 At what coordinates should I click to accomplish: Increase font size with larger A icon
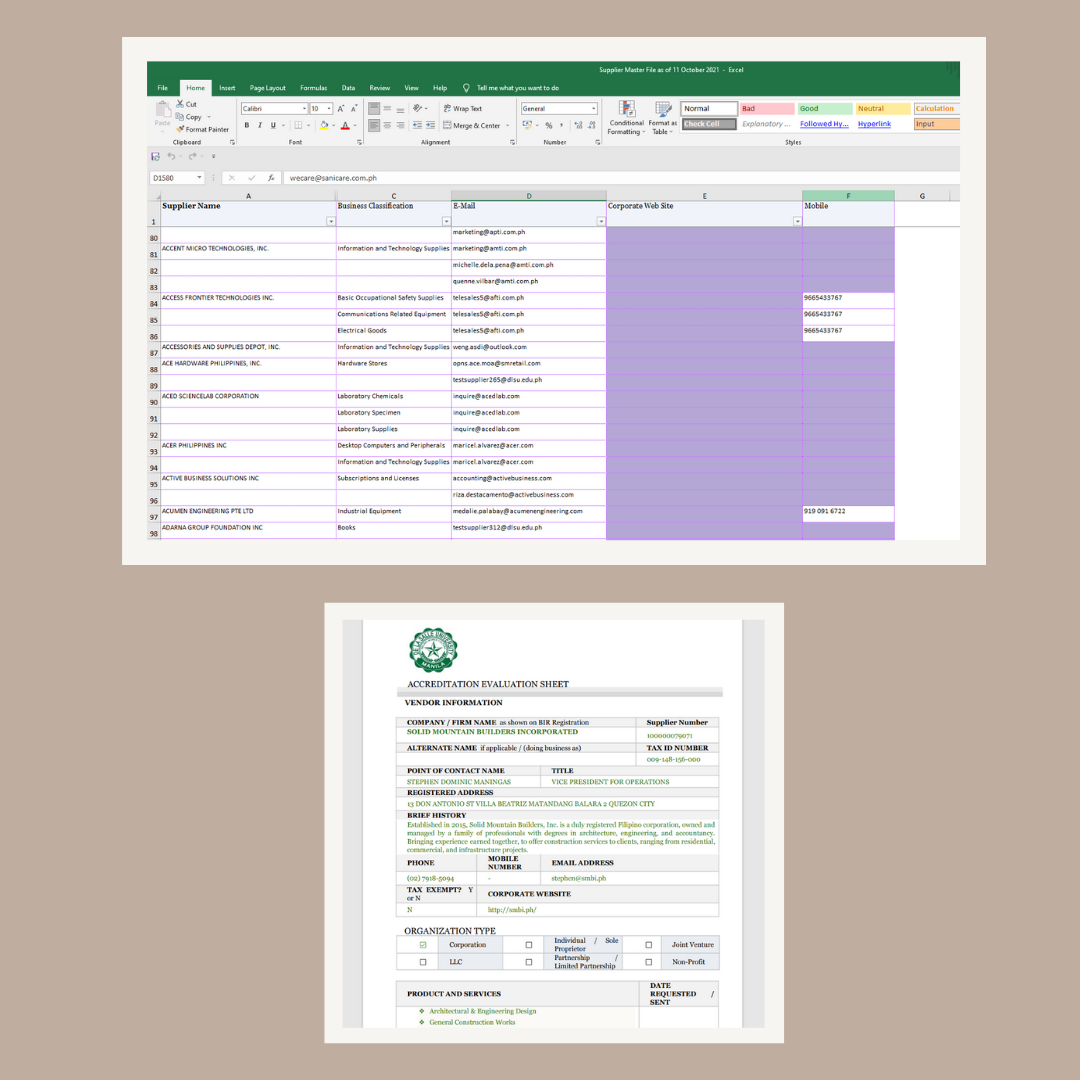pyautogui.click(x=340, y=109)
